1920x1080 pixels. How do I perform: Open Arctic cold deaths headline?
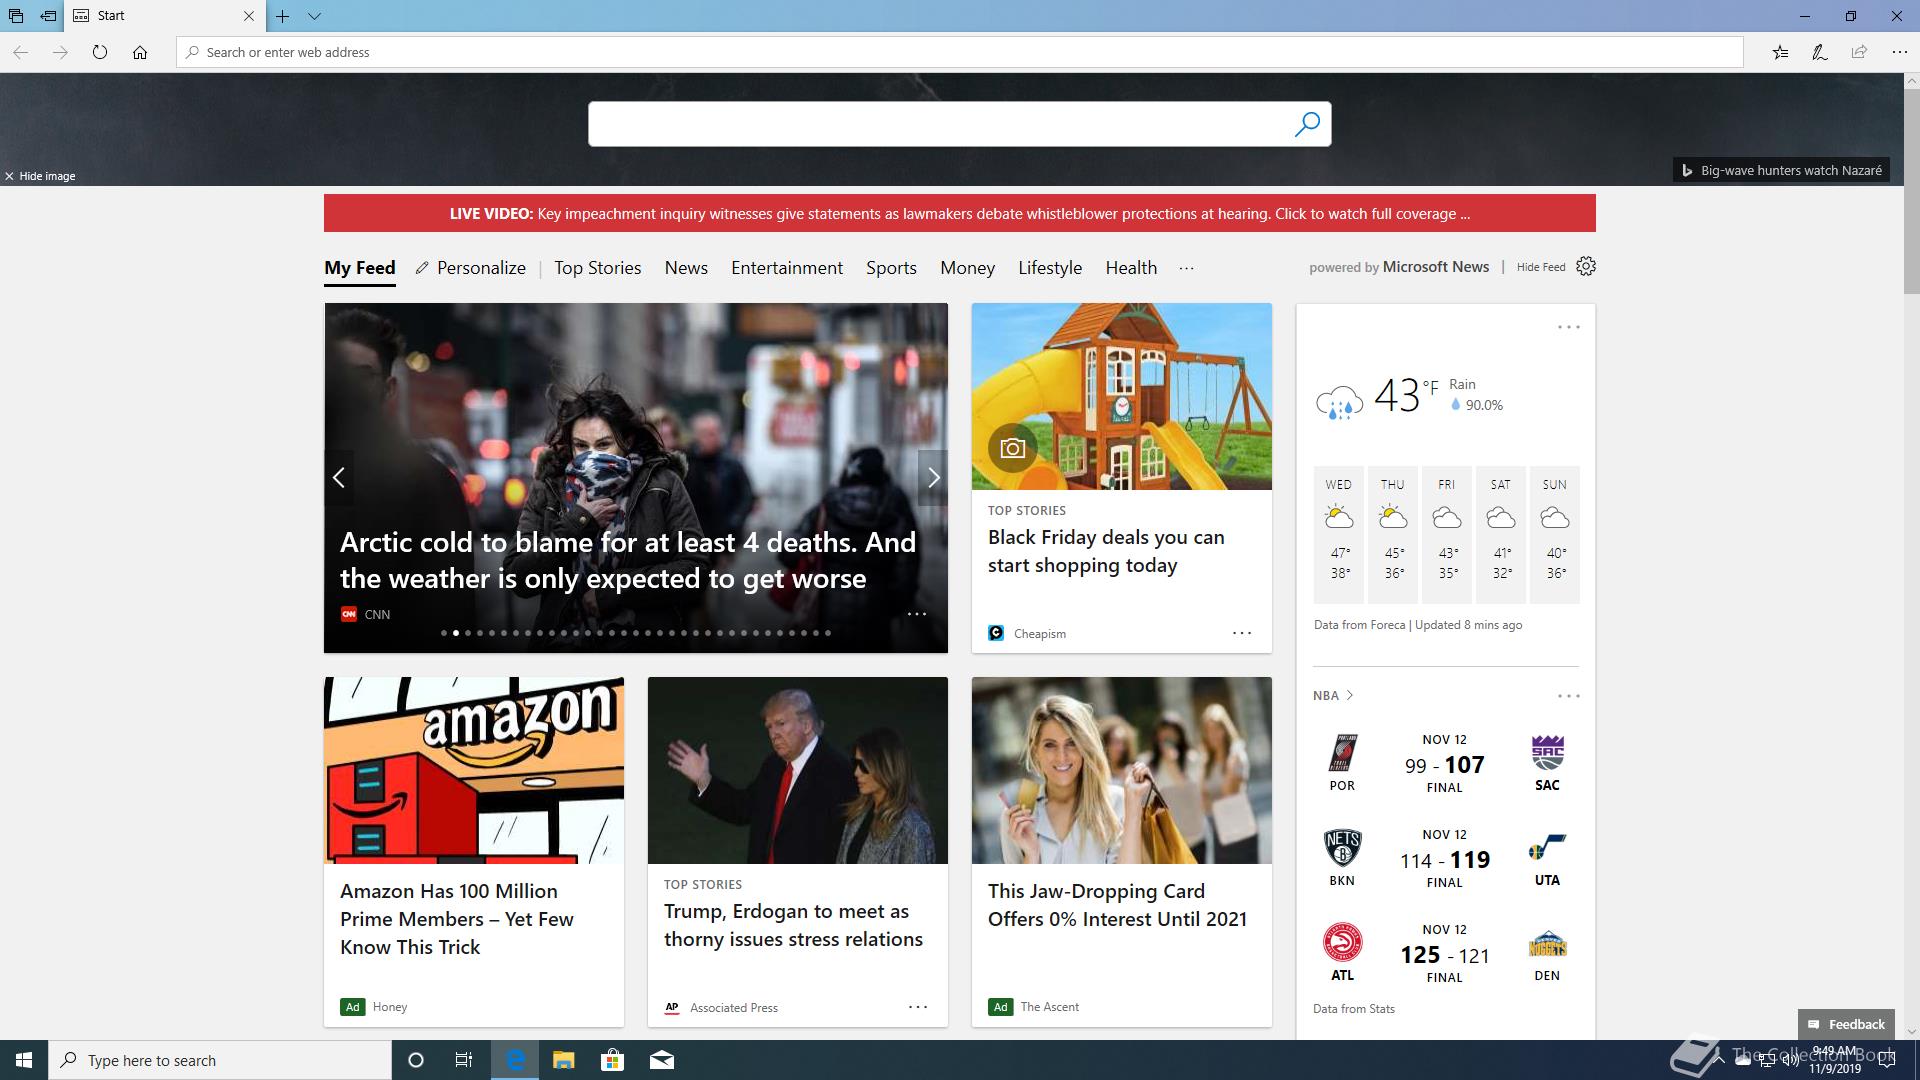tap(628, 560)
